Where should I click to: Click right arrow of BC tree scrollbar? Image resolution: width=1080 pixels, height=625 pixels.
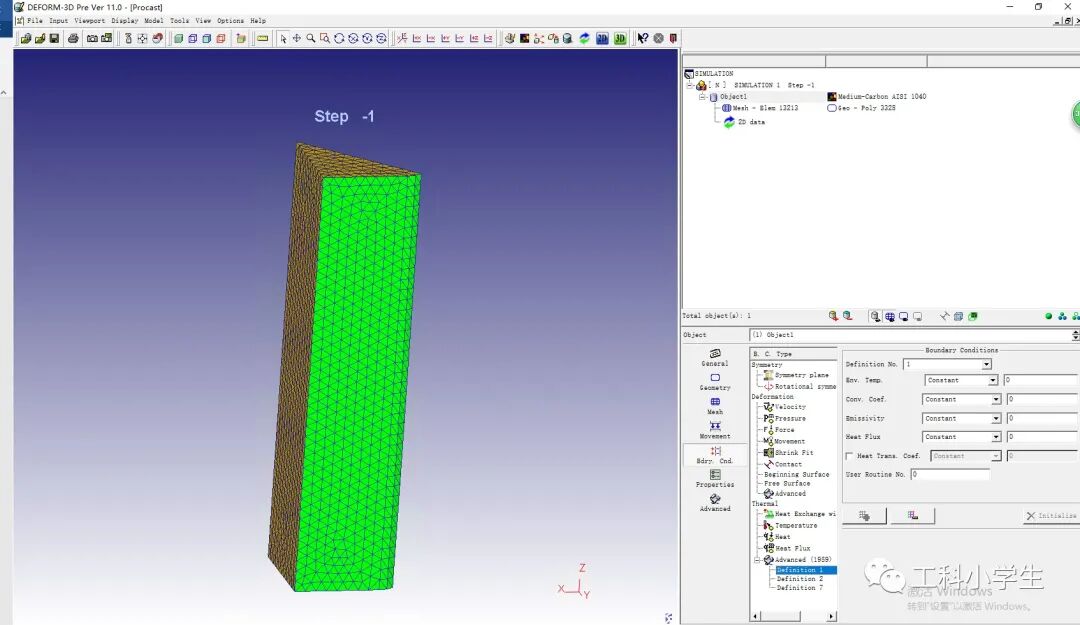pos(831,617)
